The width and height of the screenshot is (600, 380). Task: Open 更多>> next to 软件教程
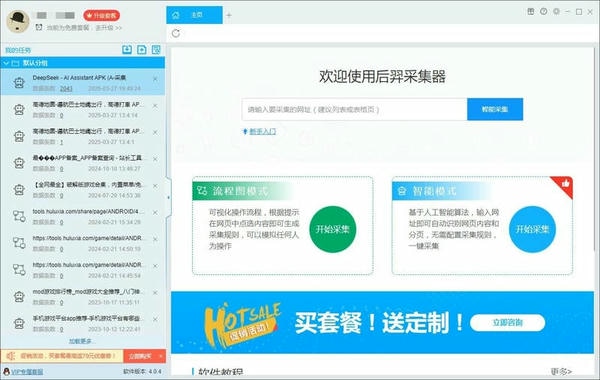click(561, 371)
